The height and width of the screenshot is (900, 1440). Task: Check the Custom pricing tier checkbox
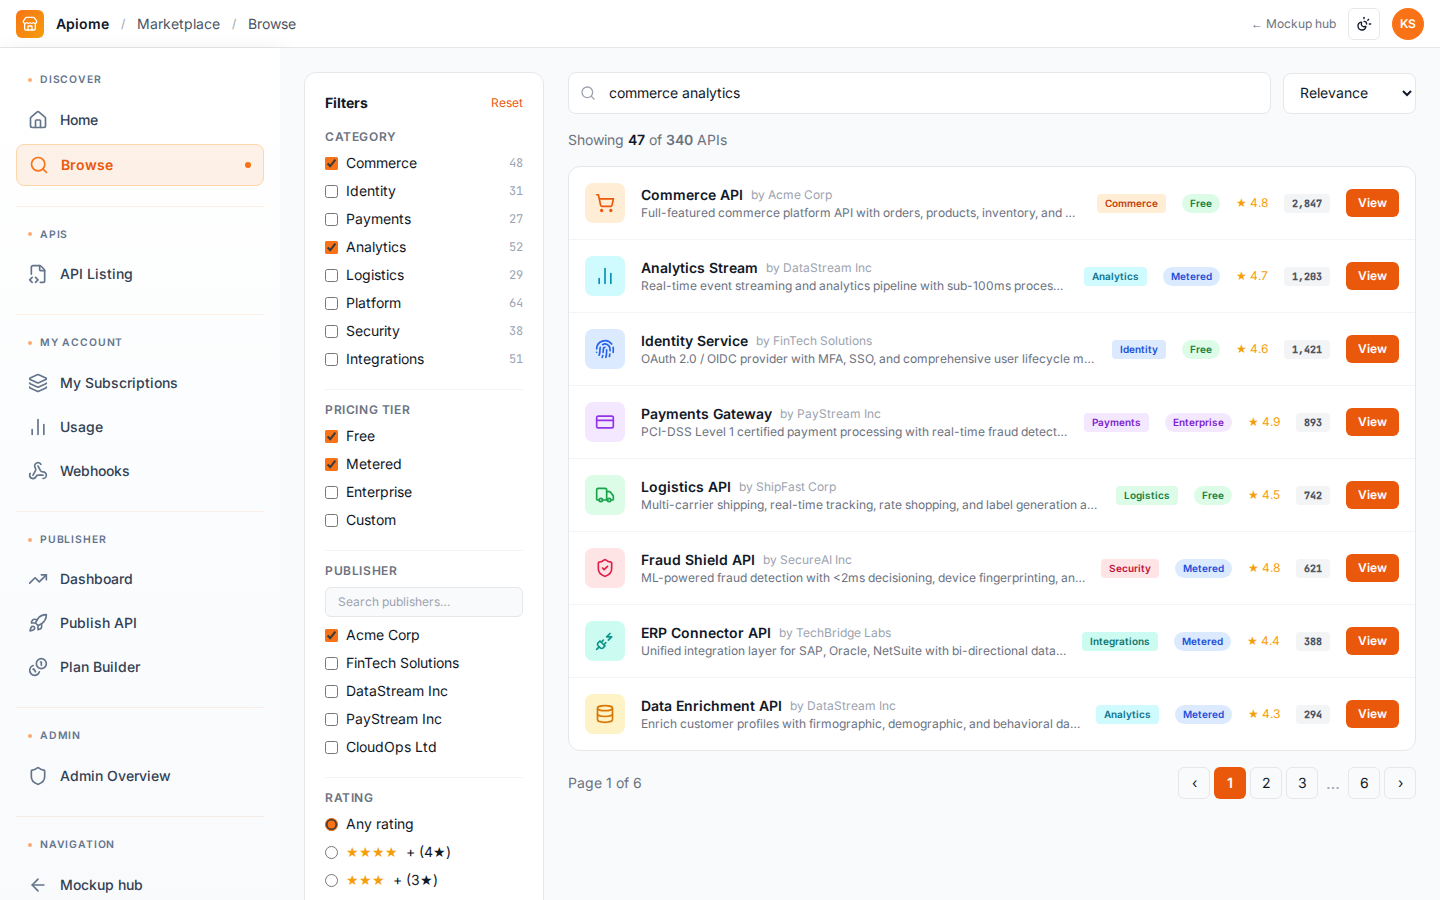pyautogui.click(x=332, y=520)
